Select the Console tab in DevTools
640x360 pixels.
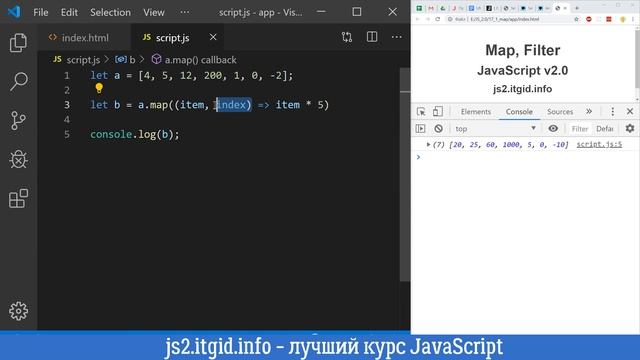[x=519, y=111]
